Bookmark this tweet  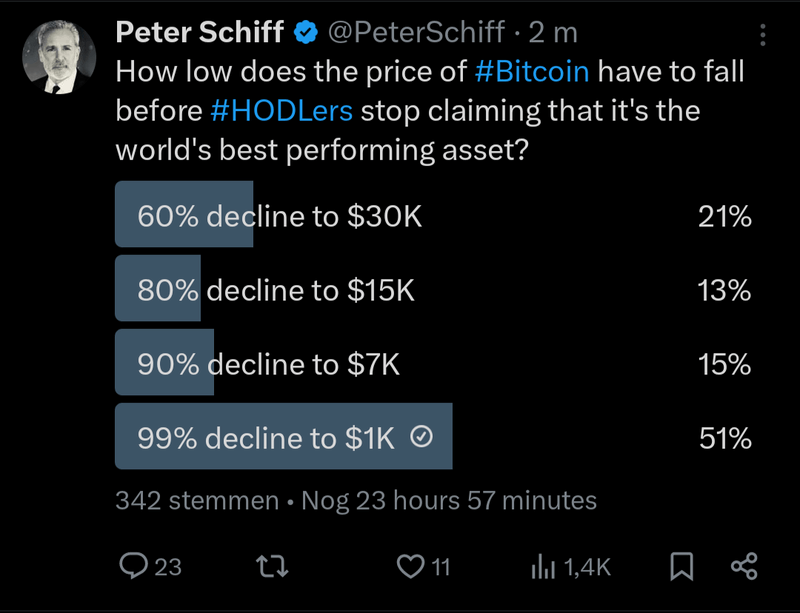tap(681, 567)
